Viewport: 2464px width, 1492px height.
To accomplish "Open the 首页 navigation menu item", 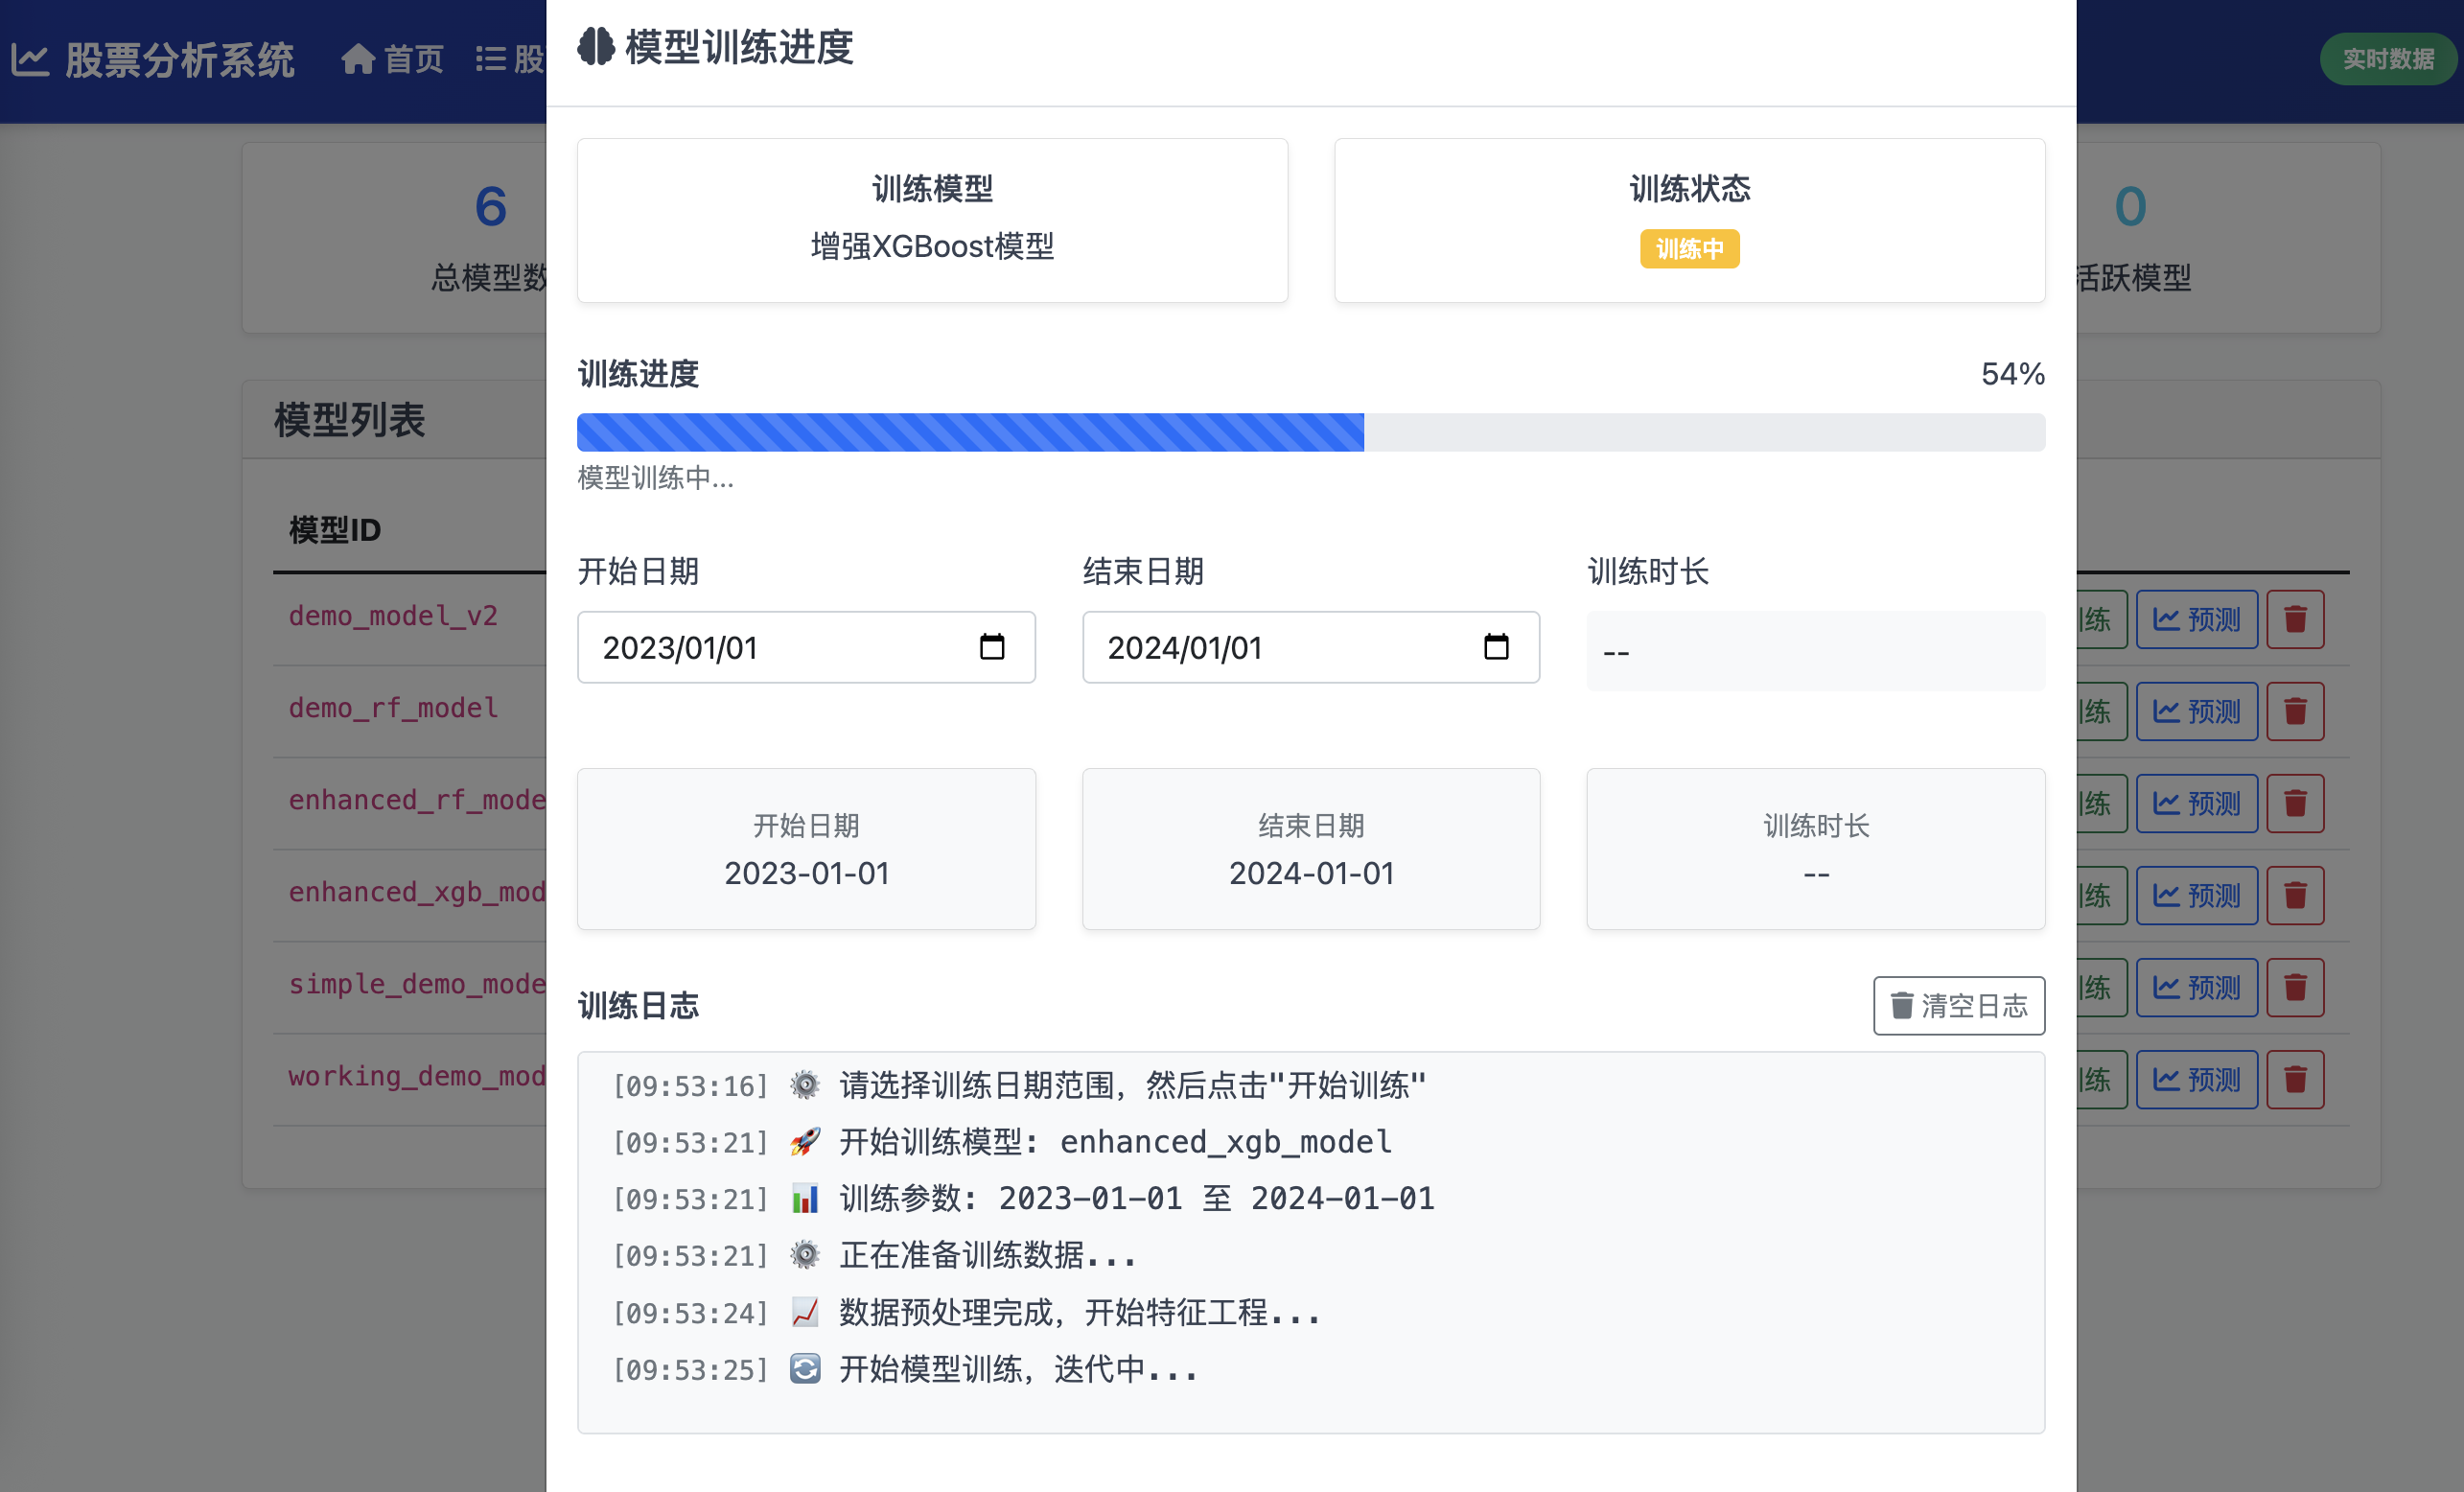I will (413, 60).
